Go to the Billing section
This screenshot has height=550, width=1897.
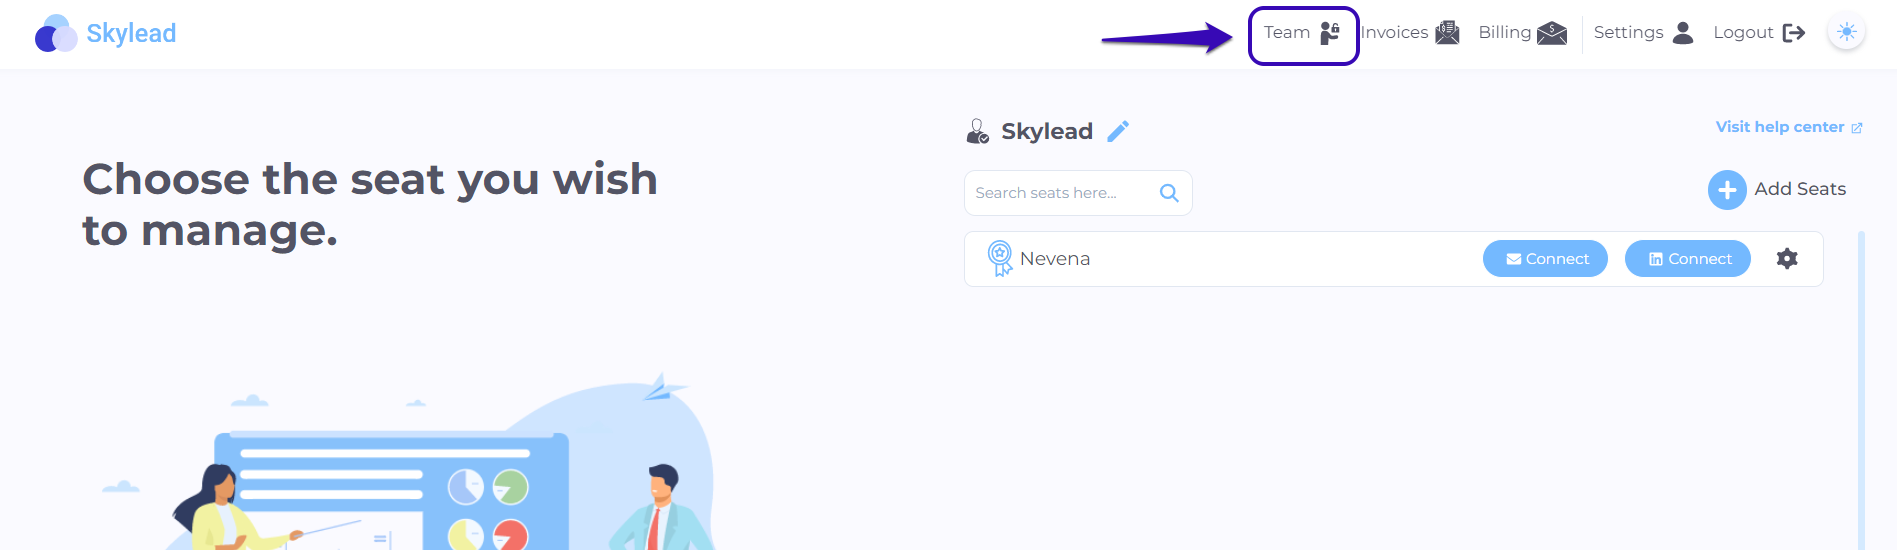[1522, 33]
